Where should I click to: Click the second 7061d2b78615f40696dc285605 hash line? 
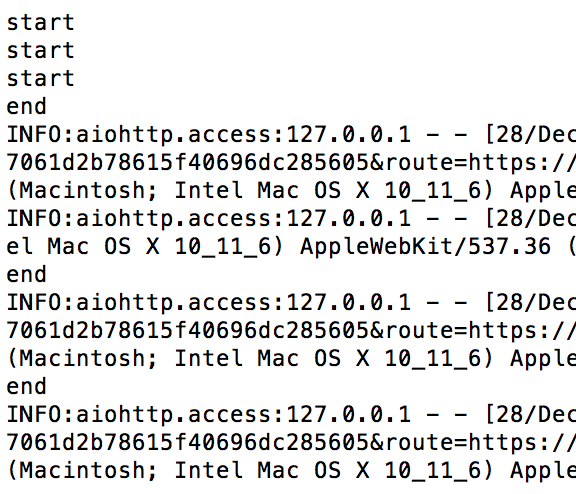[x=291, y=331]
